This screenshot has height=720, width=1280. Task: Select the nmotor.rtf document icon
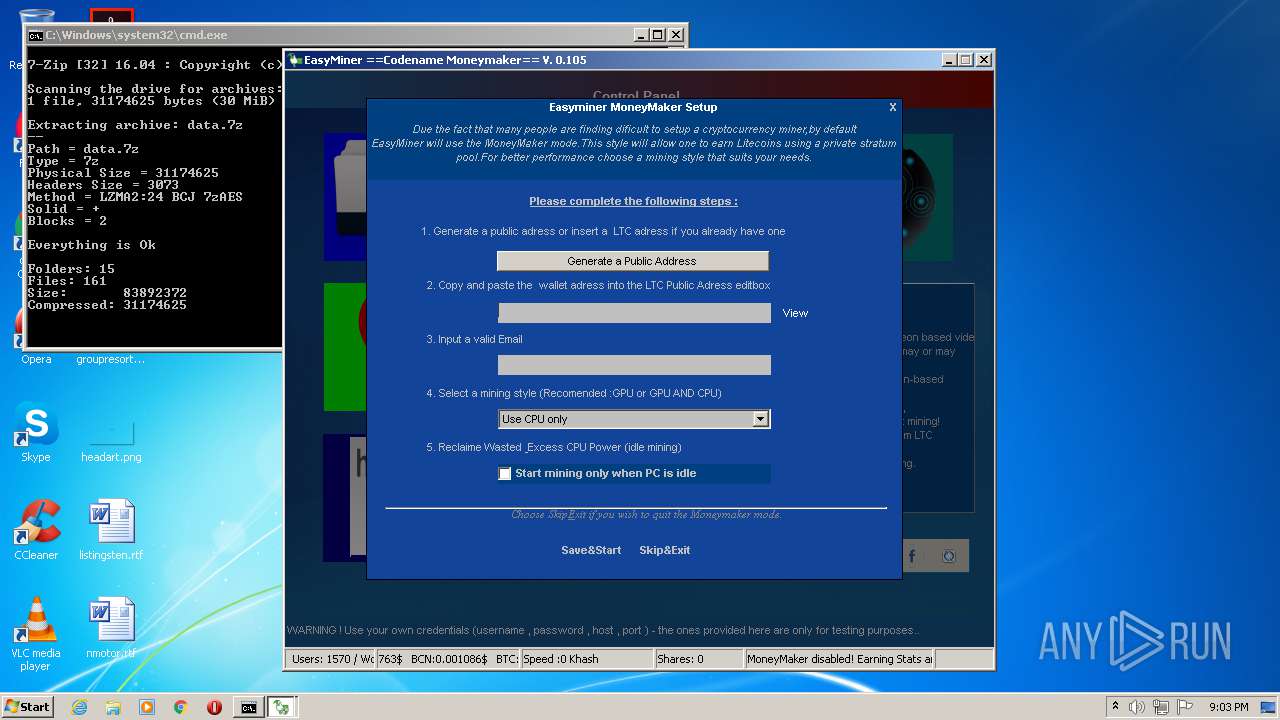(111, 628)
